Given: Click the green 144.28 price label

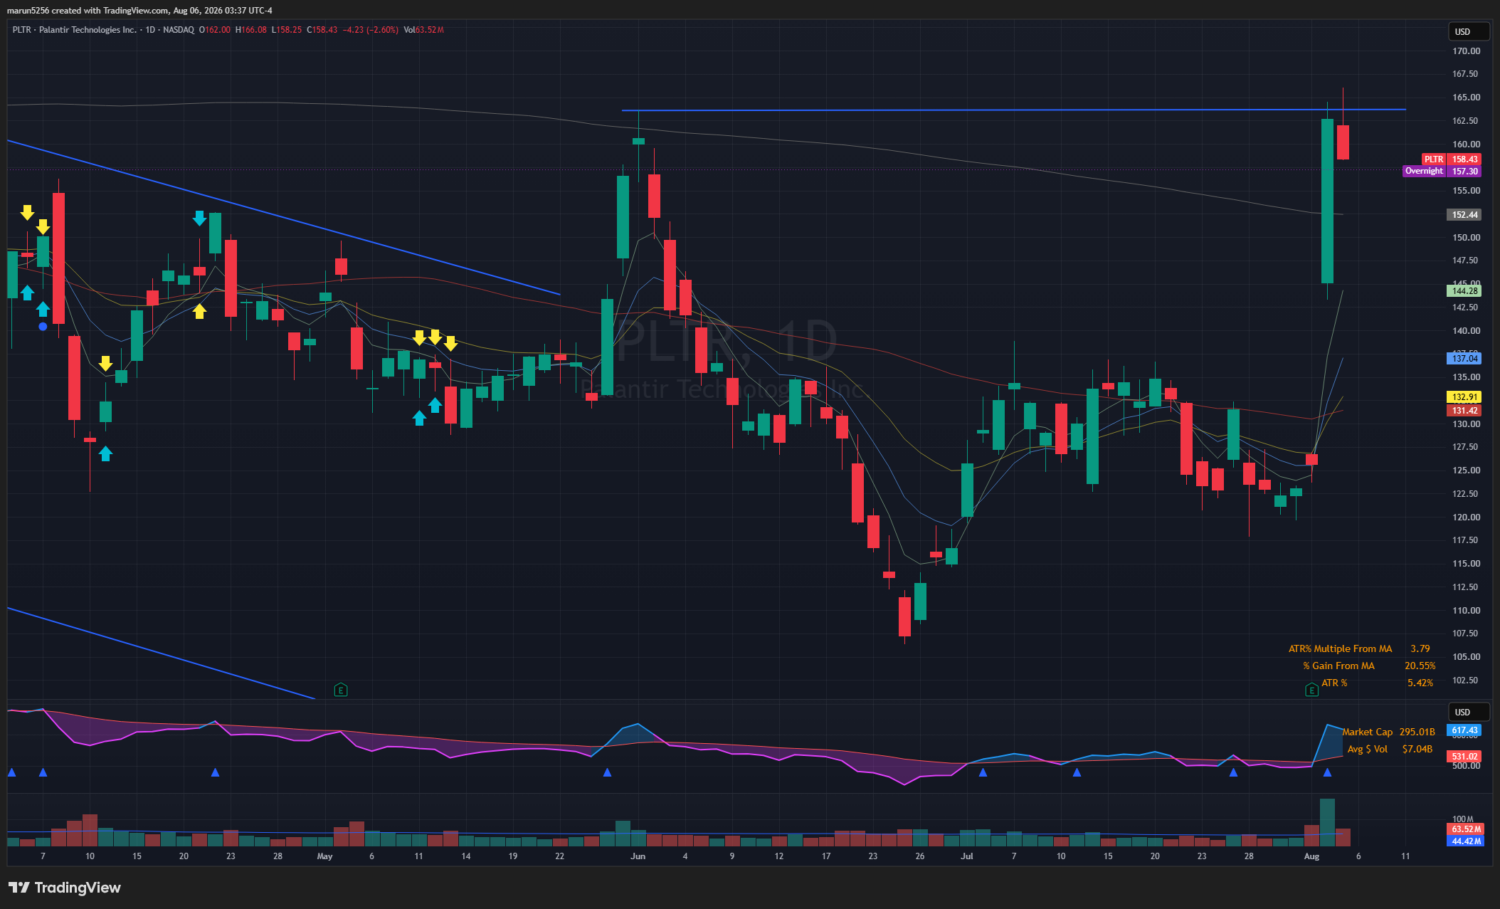Looking at the screenshot, I should [1465, 291].
